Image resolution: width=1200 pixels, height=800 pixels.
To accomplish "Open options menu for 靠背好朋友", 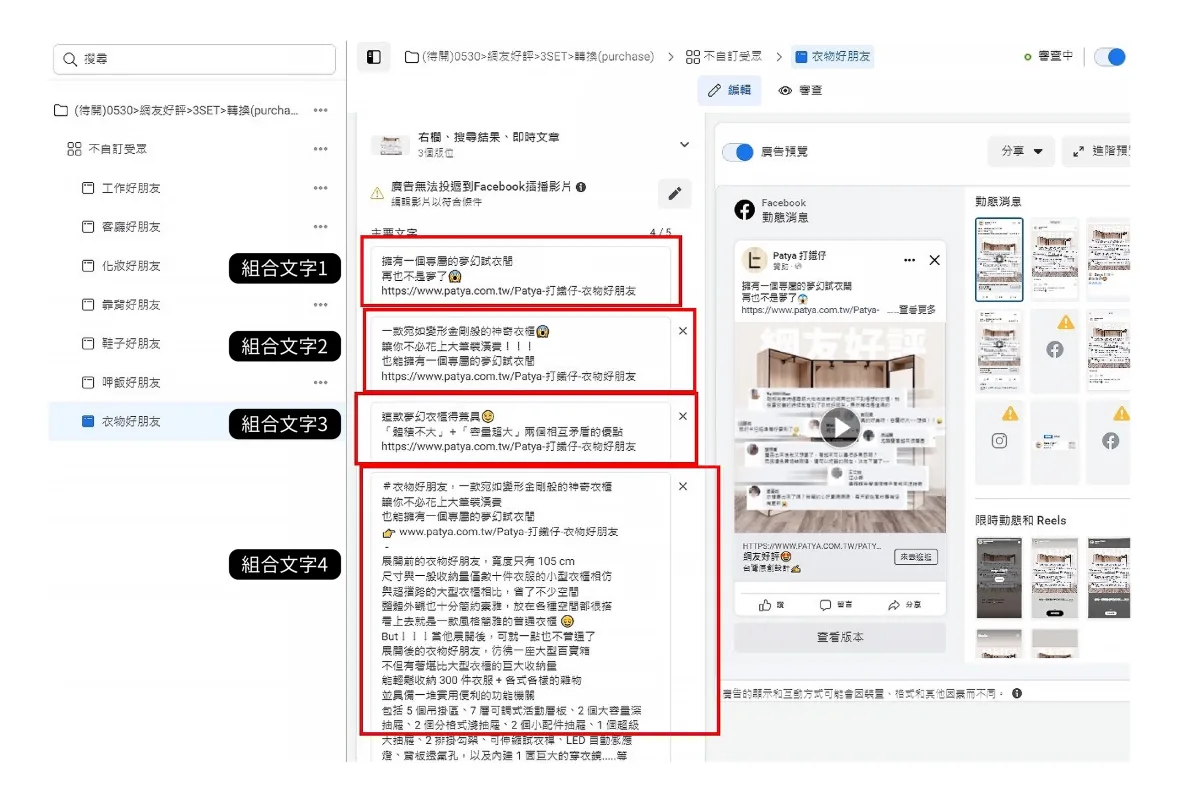I will pos(320,305).
